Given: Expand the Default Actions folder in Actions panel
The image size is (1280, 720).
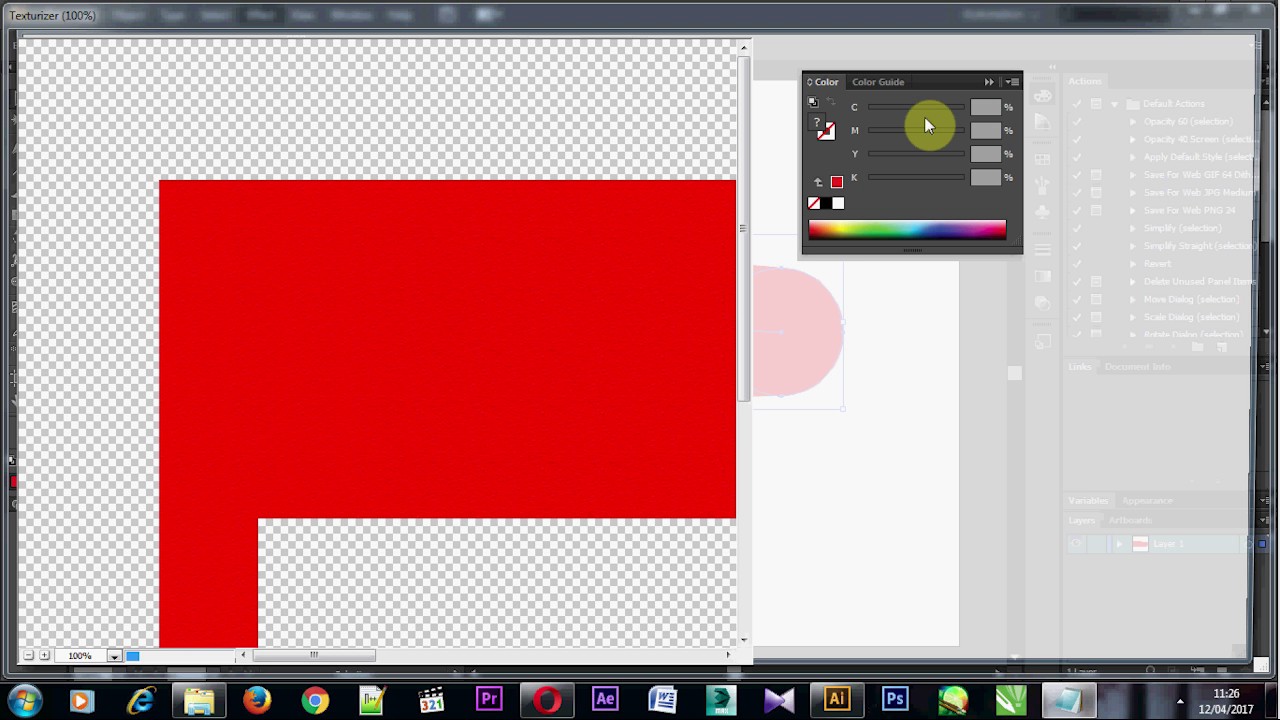Looking at the screenshot, I should [x=1114, y=104].
